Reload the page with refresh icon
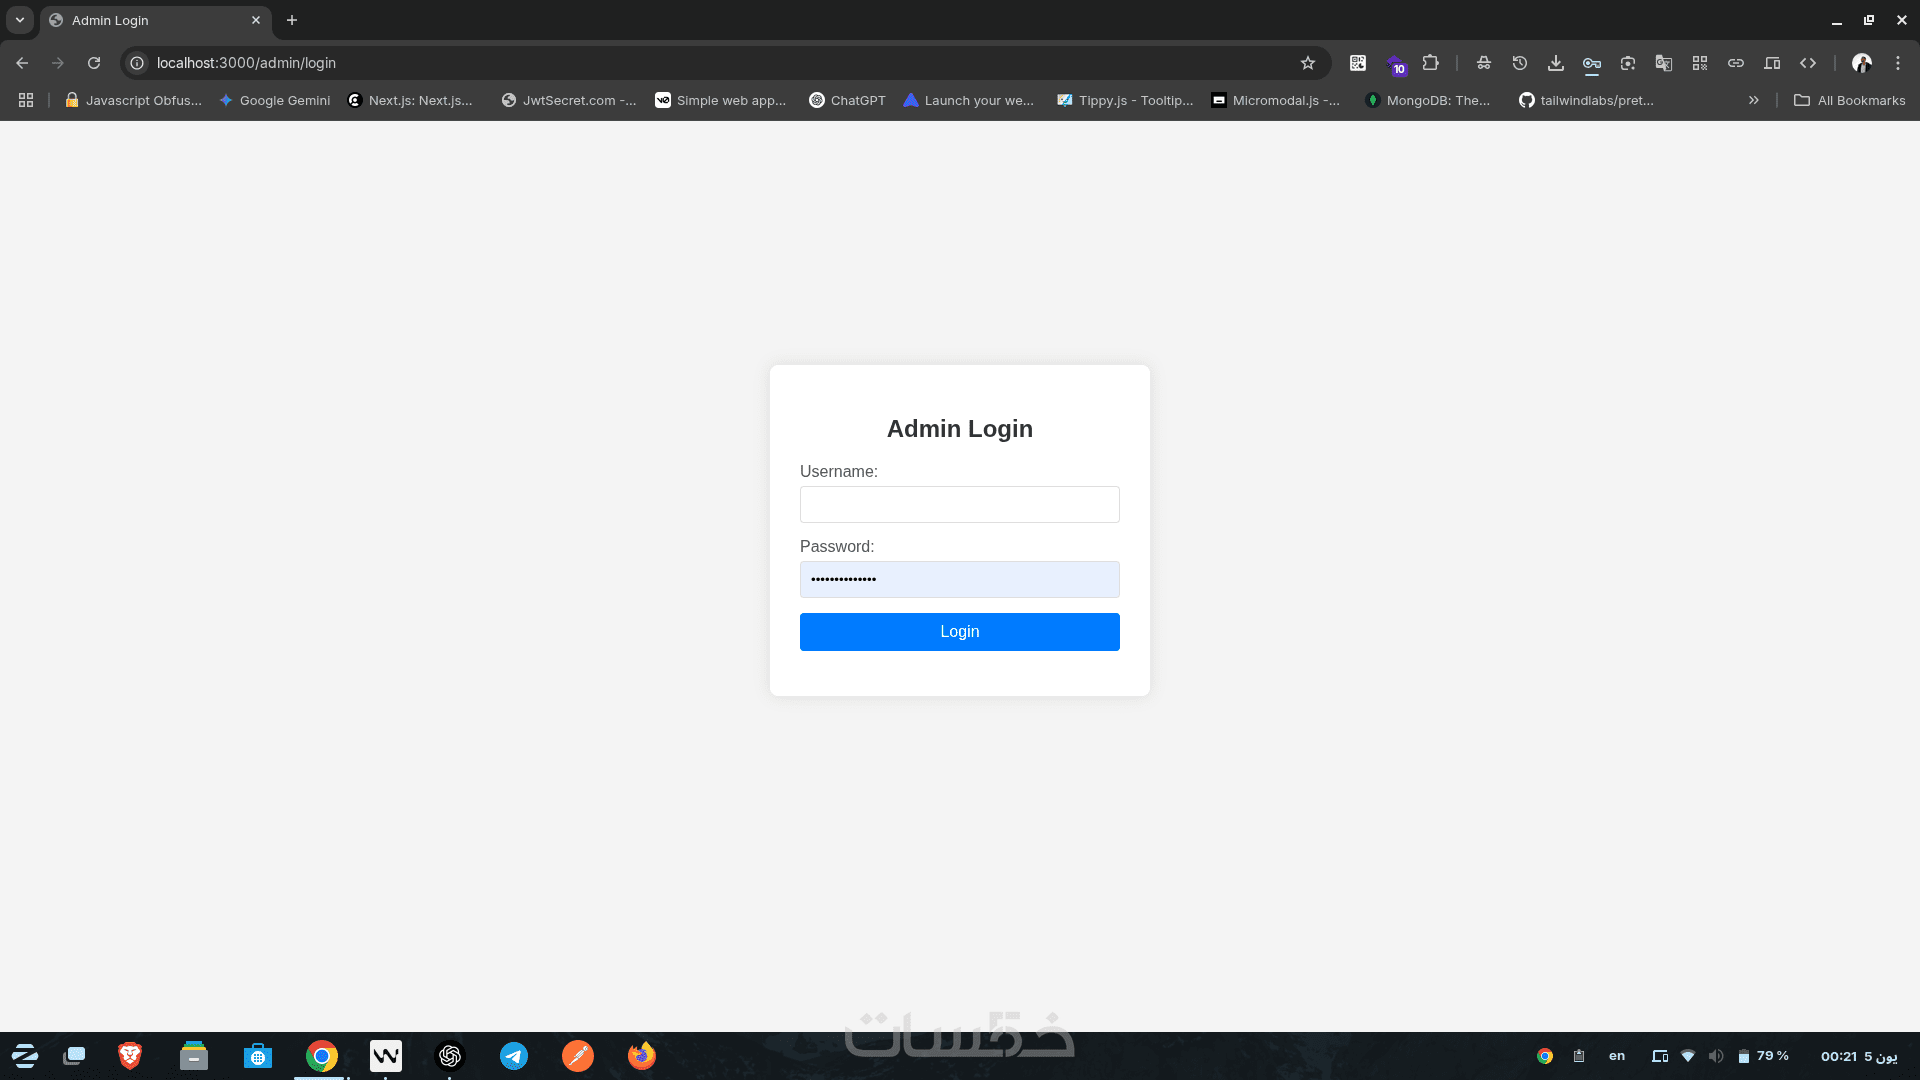 pos(94,63)
